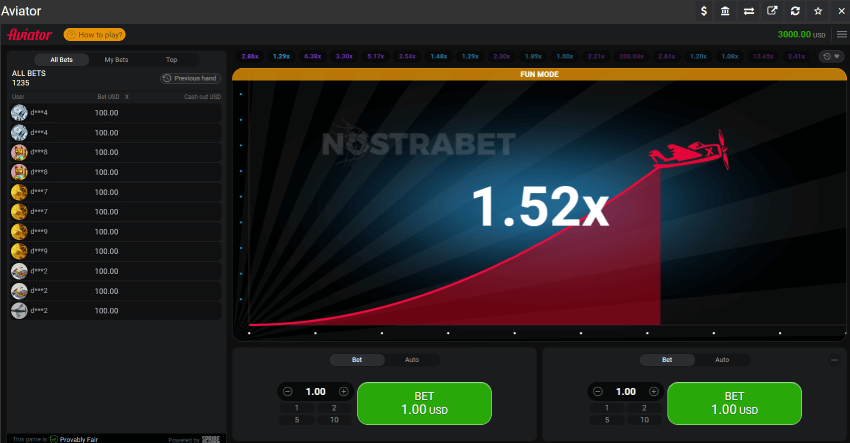Viewport: 850px width, 443px height.
Task: Click the Aviator logo
Action: click(x=30, y=35)
